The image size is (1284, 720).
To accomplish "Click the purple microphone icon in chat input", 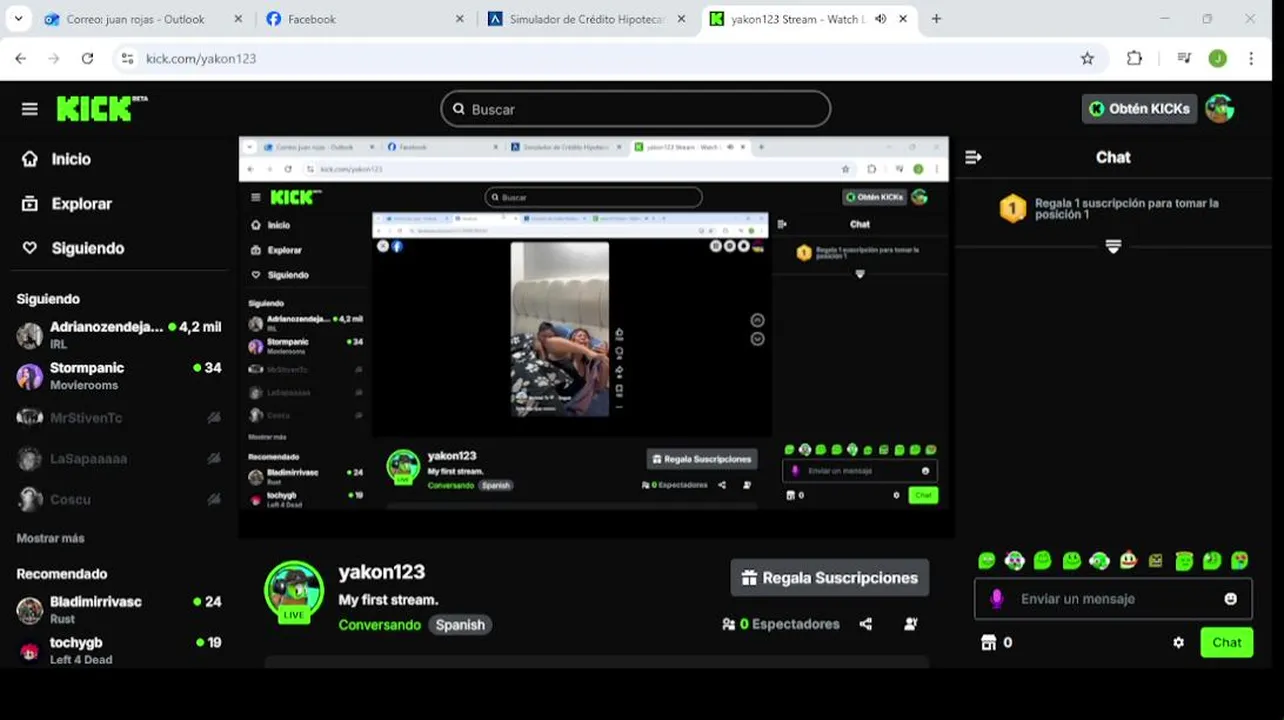I will [996, 599].
